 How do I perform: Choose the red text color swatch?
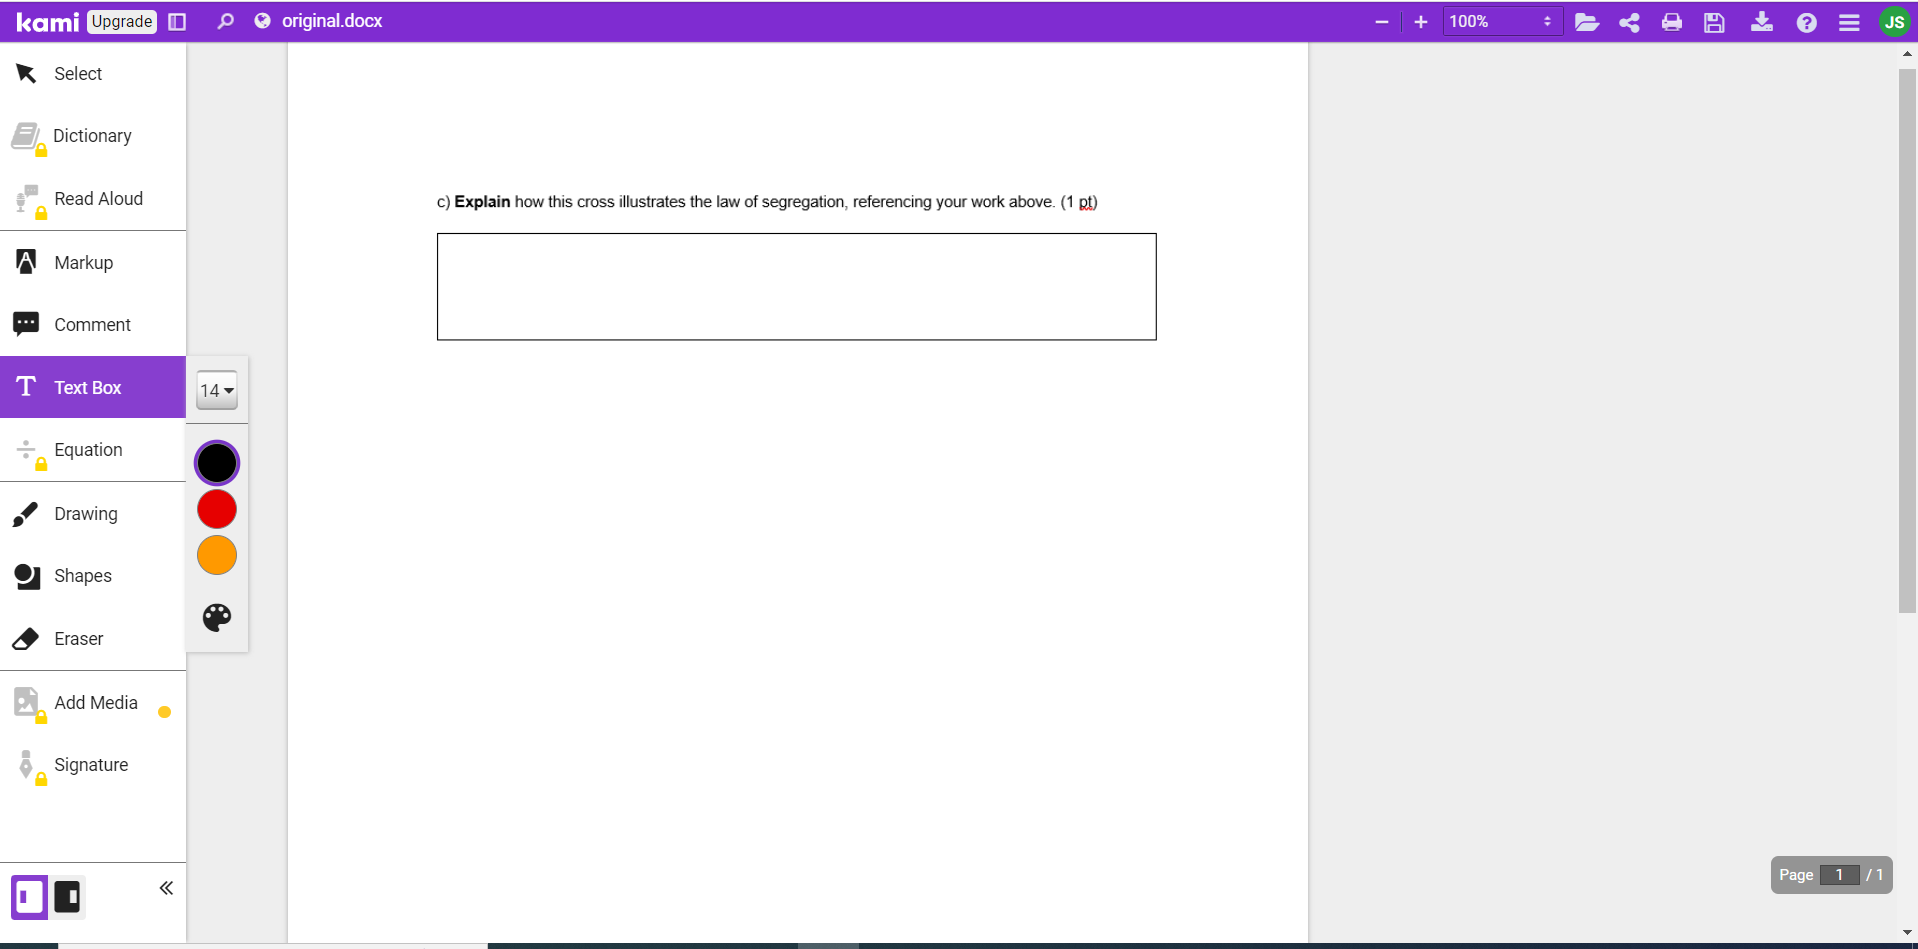[216, 508]
